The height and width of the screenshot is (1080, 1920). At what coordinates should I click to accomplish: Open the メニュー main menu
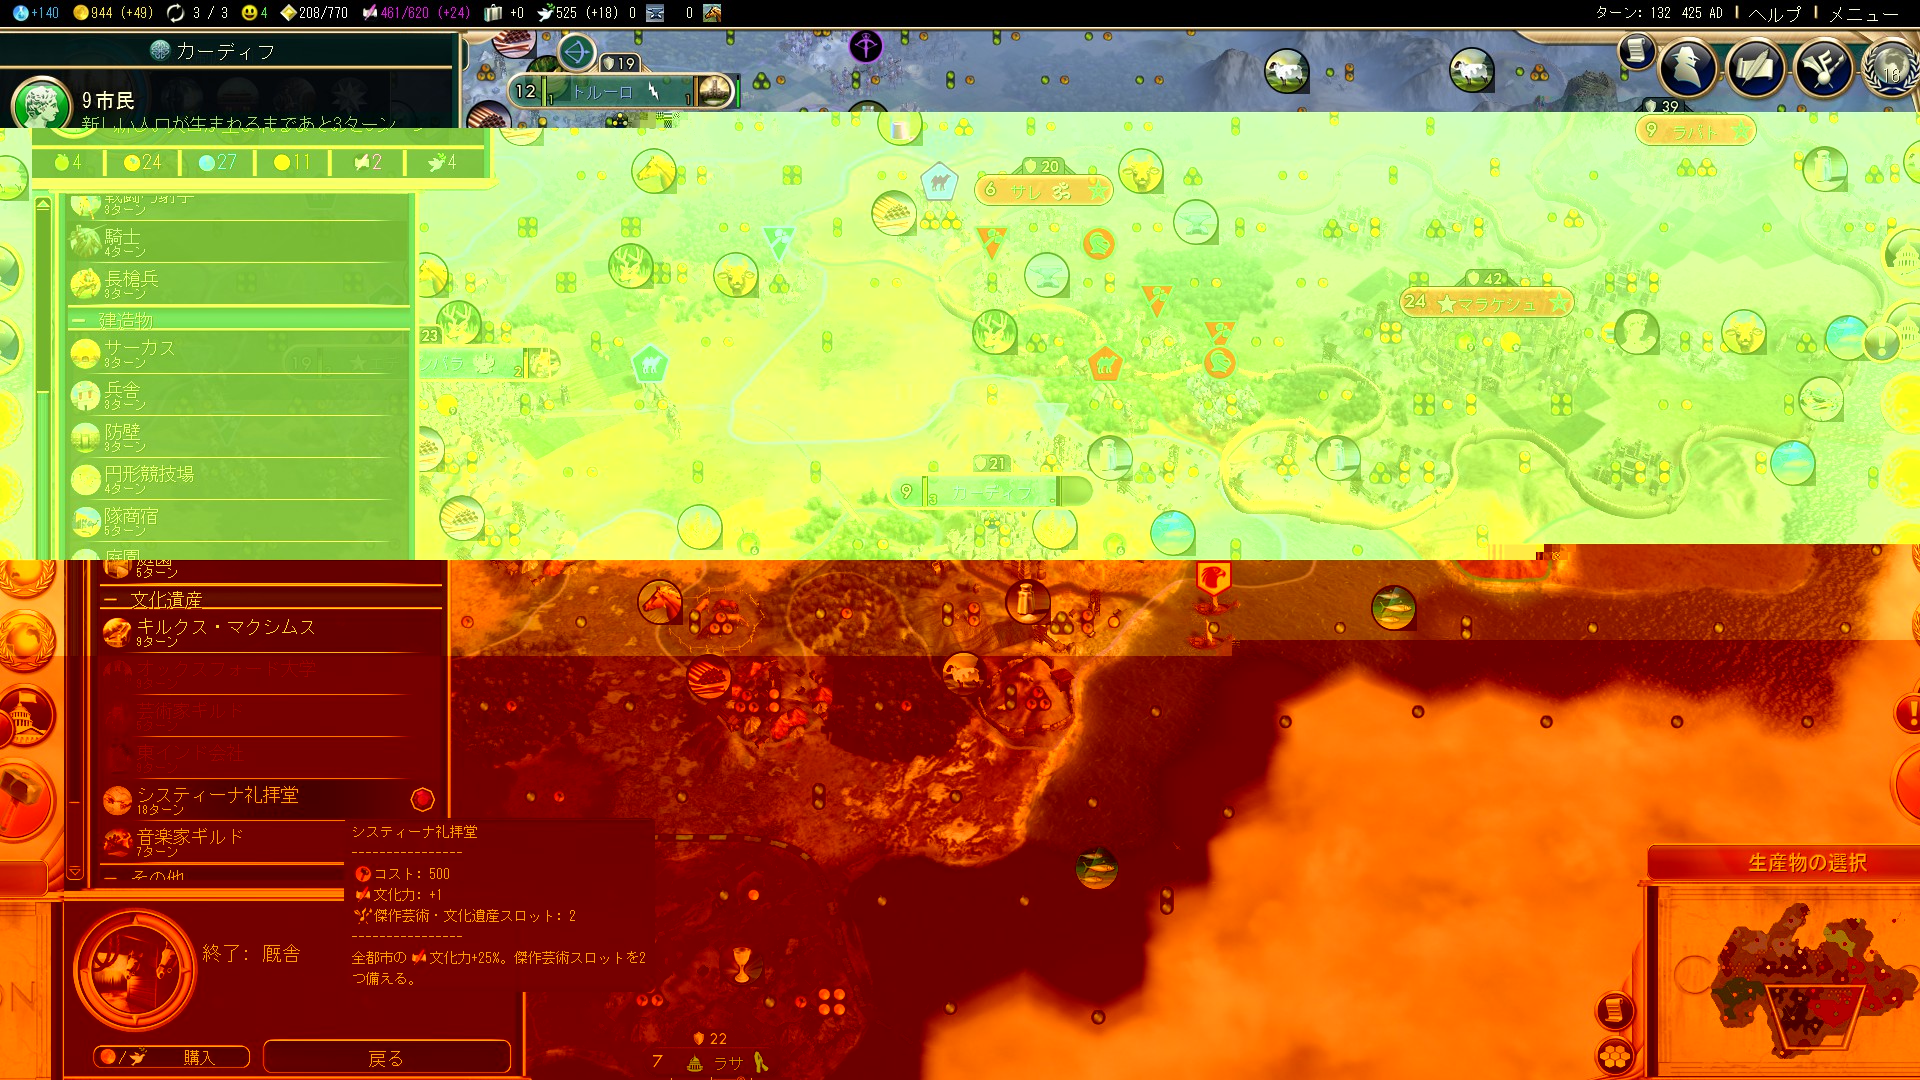[1863, 13]
